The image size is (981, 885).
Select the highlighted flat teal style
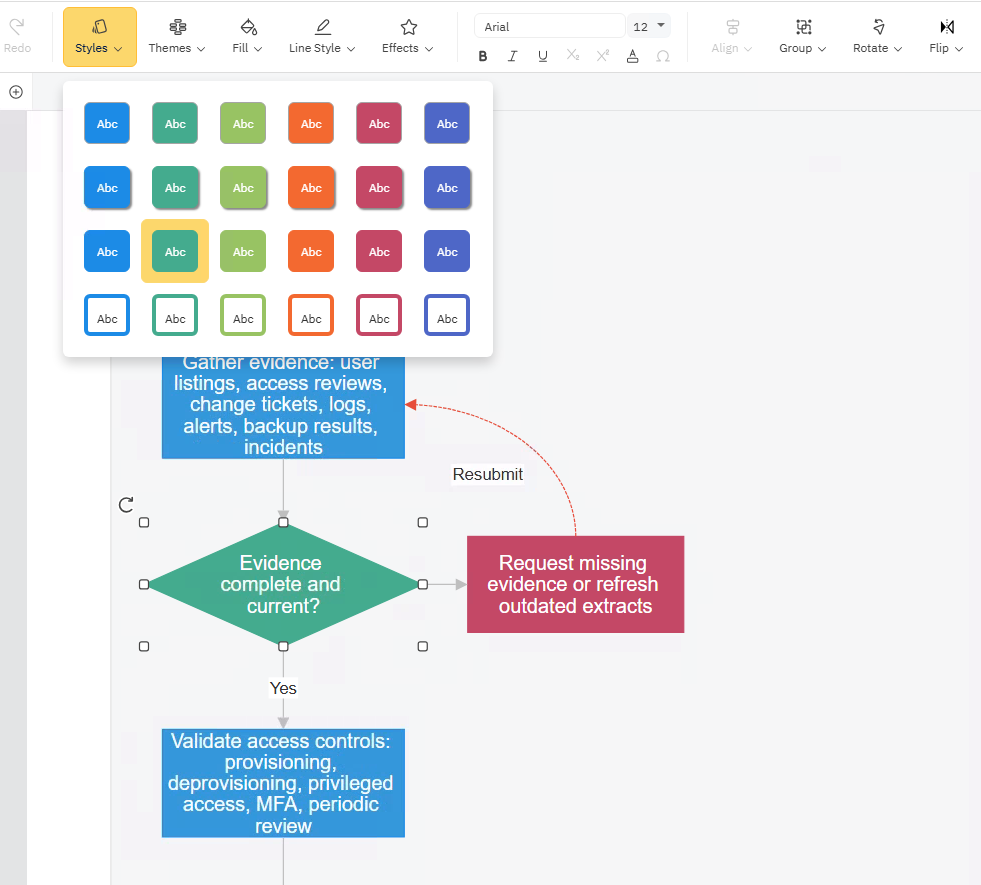point(175,251)
